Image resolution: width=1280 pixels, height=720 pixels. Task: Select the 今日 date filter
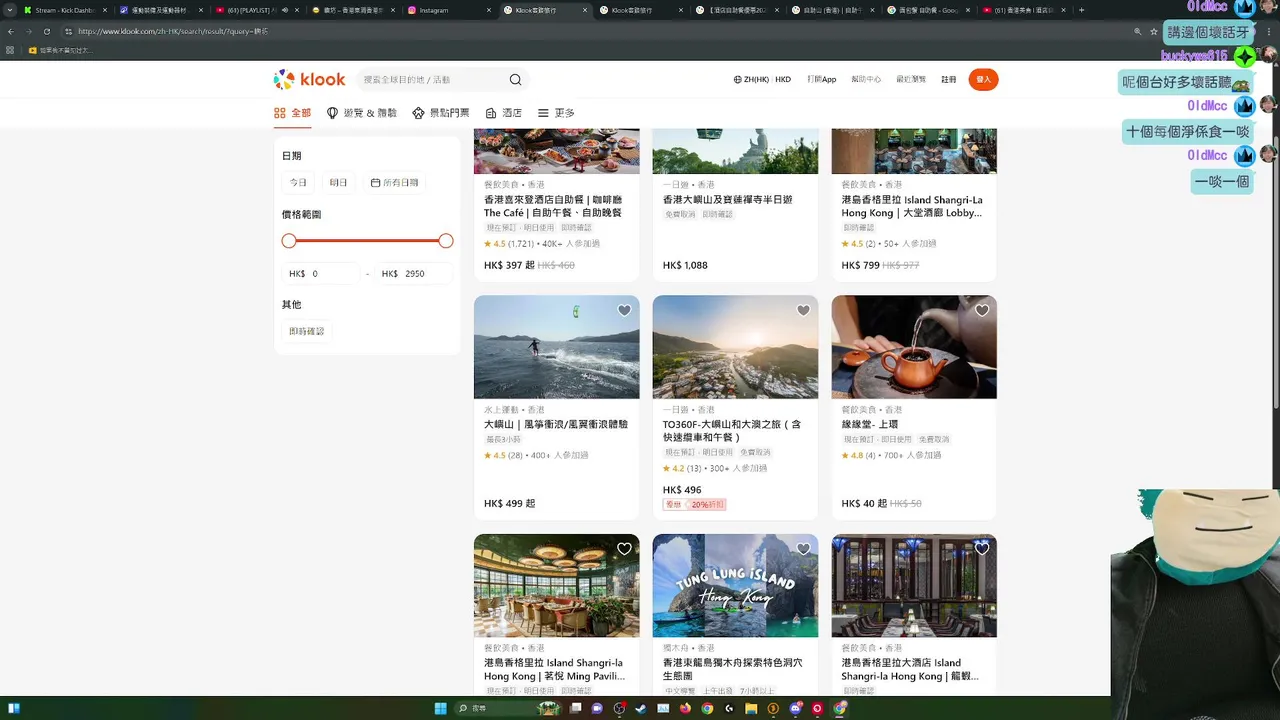point(298,183)
